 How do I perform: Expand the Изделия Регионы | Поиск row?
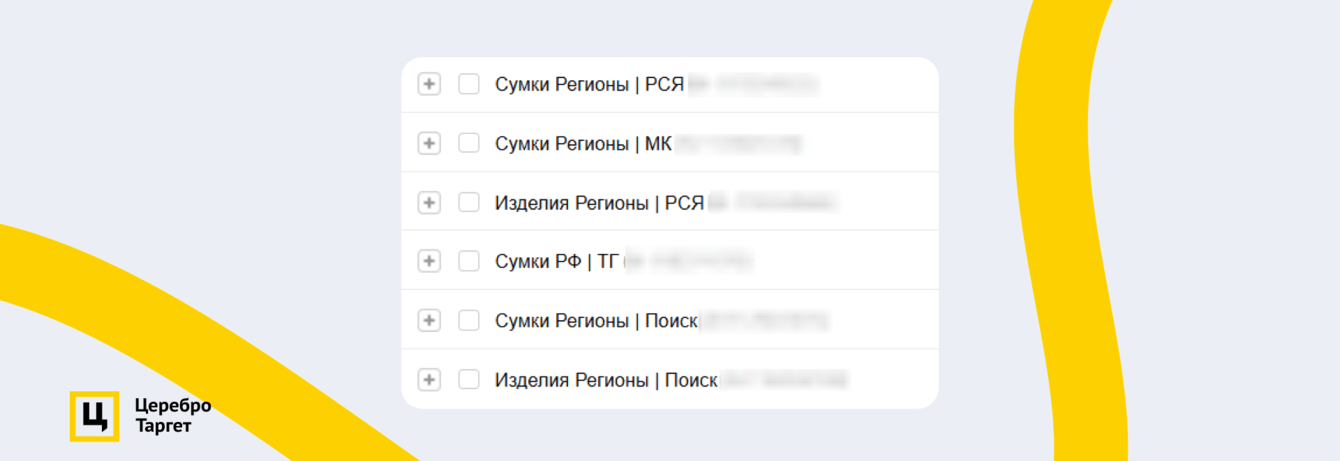click(x=429, y=380)
